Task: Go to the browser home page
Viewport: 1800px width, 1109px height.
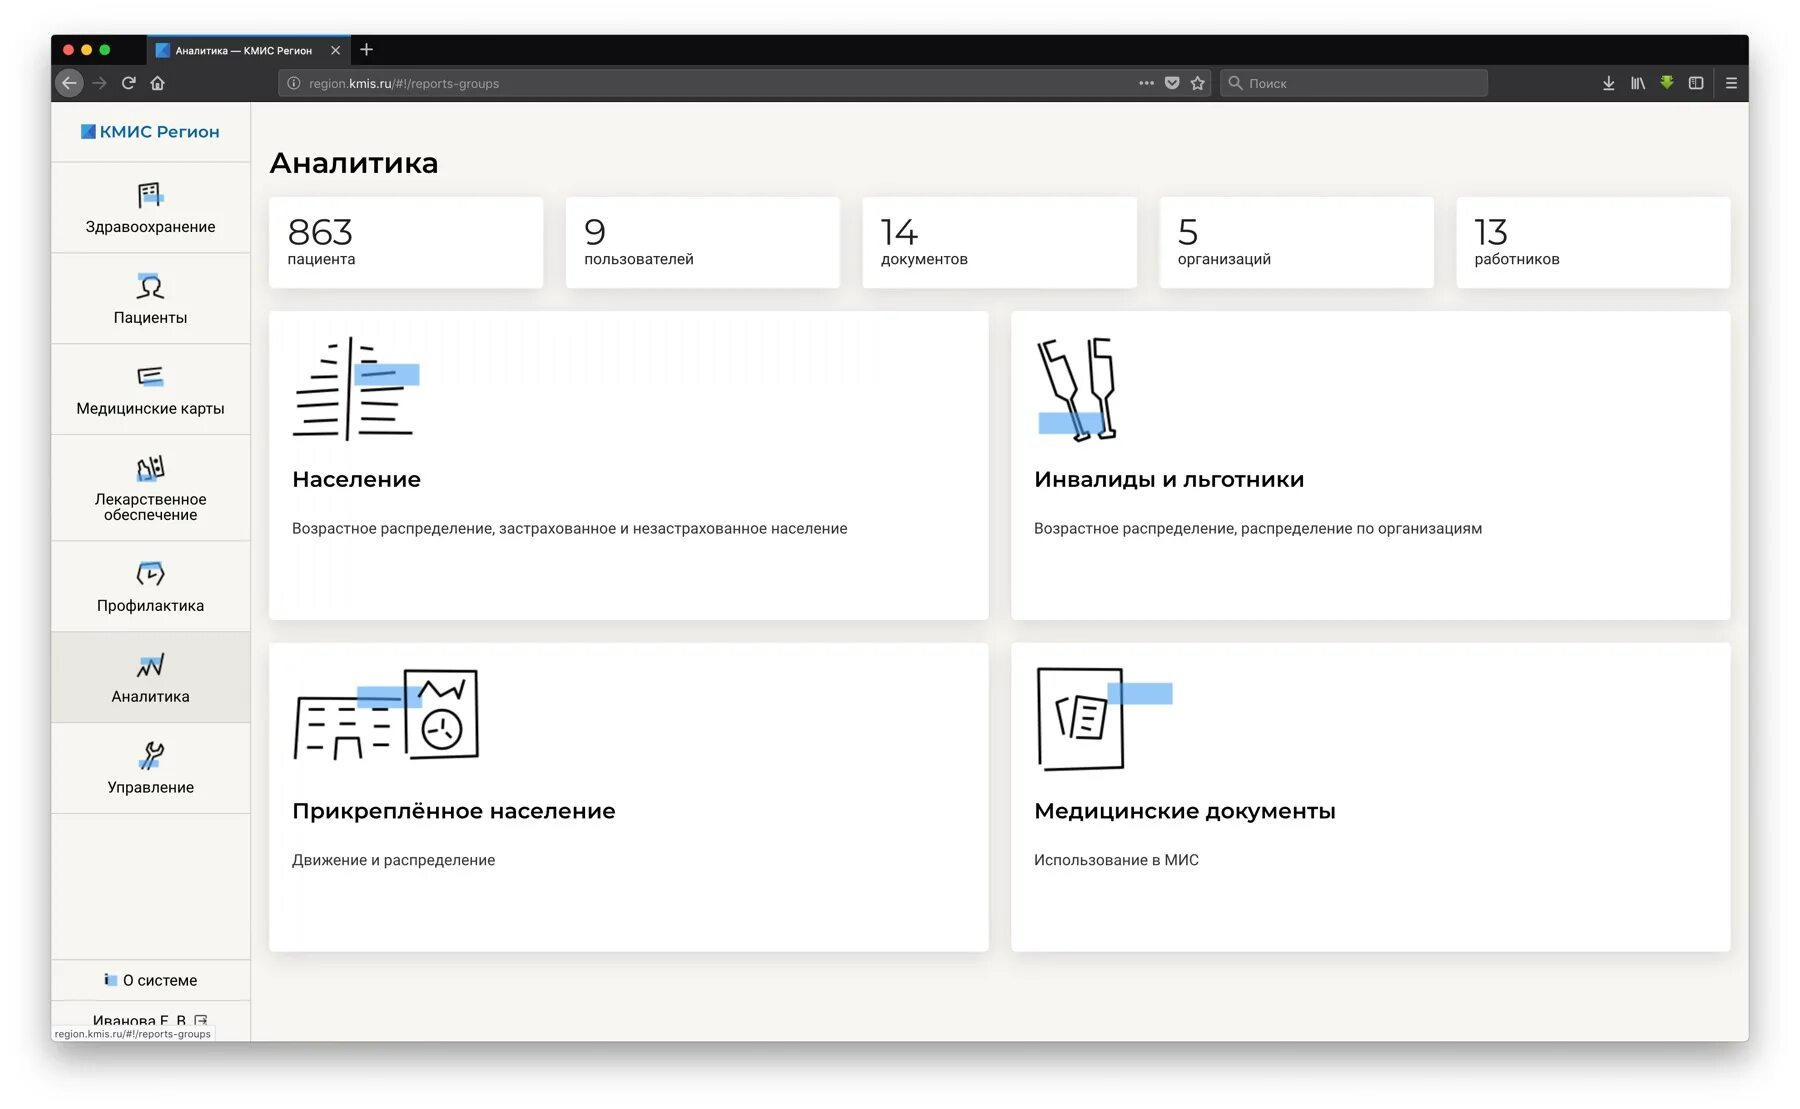Action: pyautogui.click(x=157, y=83)
